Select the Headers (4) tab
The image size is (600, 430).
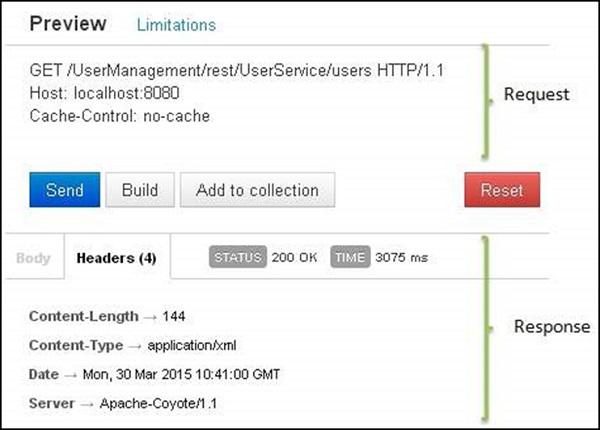117,258
